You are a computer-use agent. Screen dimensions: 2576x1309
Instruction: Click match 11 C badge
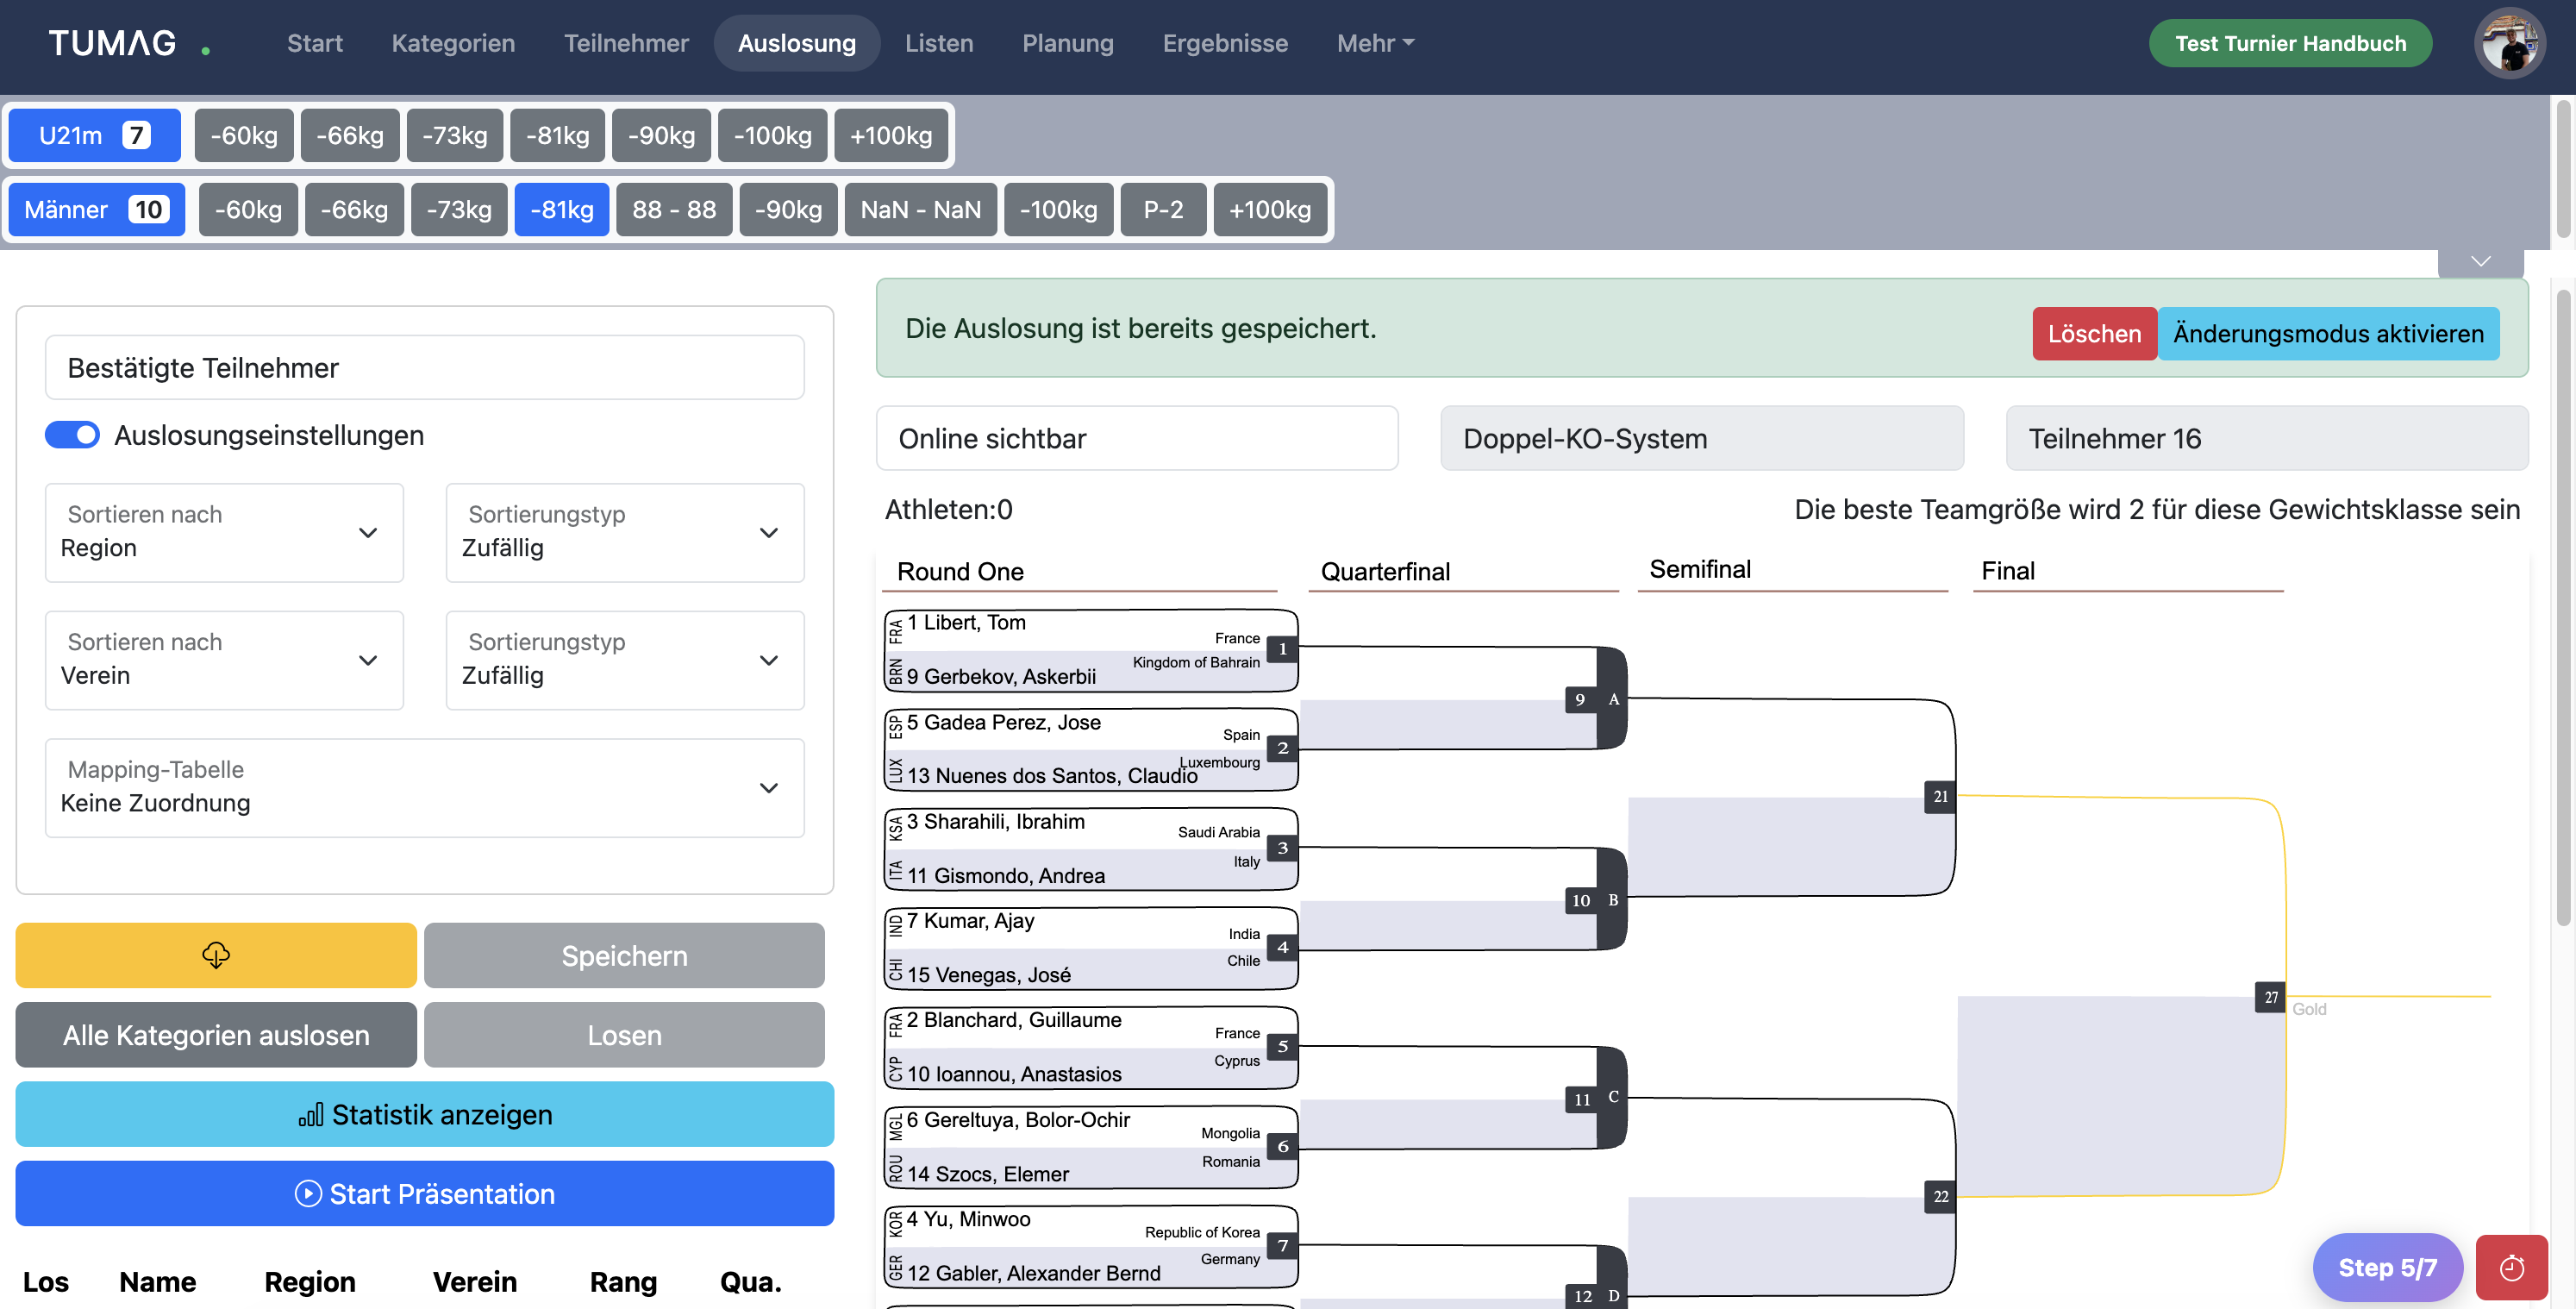(1596, 1098)
